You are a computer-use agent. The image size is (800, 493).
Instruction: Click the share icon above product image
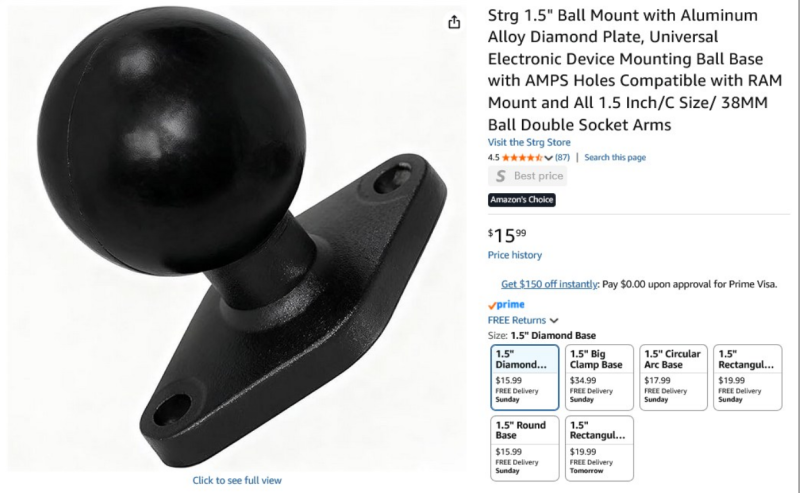tap(454, 22)
